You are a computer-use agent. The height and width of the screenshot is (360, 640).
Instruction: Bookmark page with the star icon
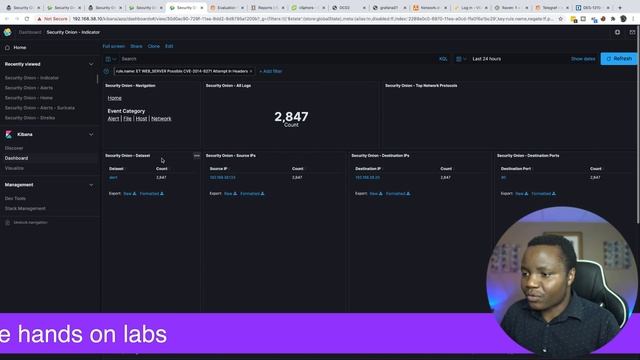pos(560,19)
